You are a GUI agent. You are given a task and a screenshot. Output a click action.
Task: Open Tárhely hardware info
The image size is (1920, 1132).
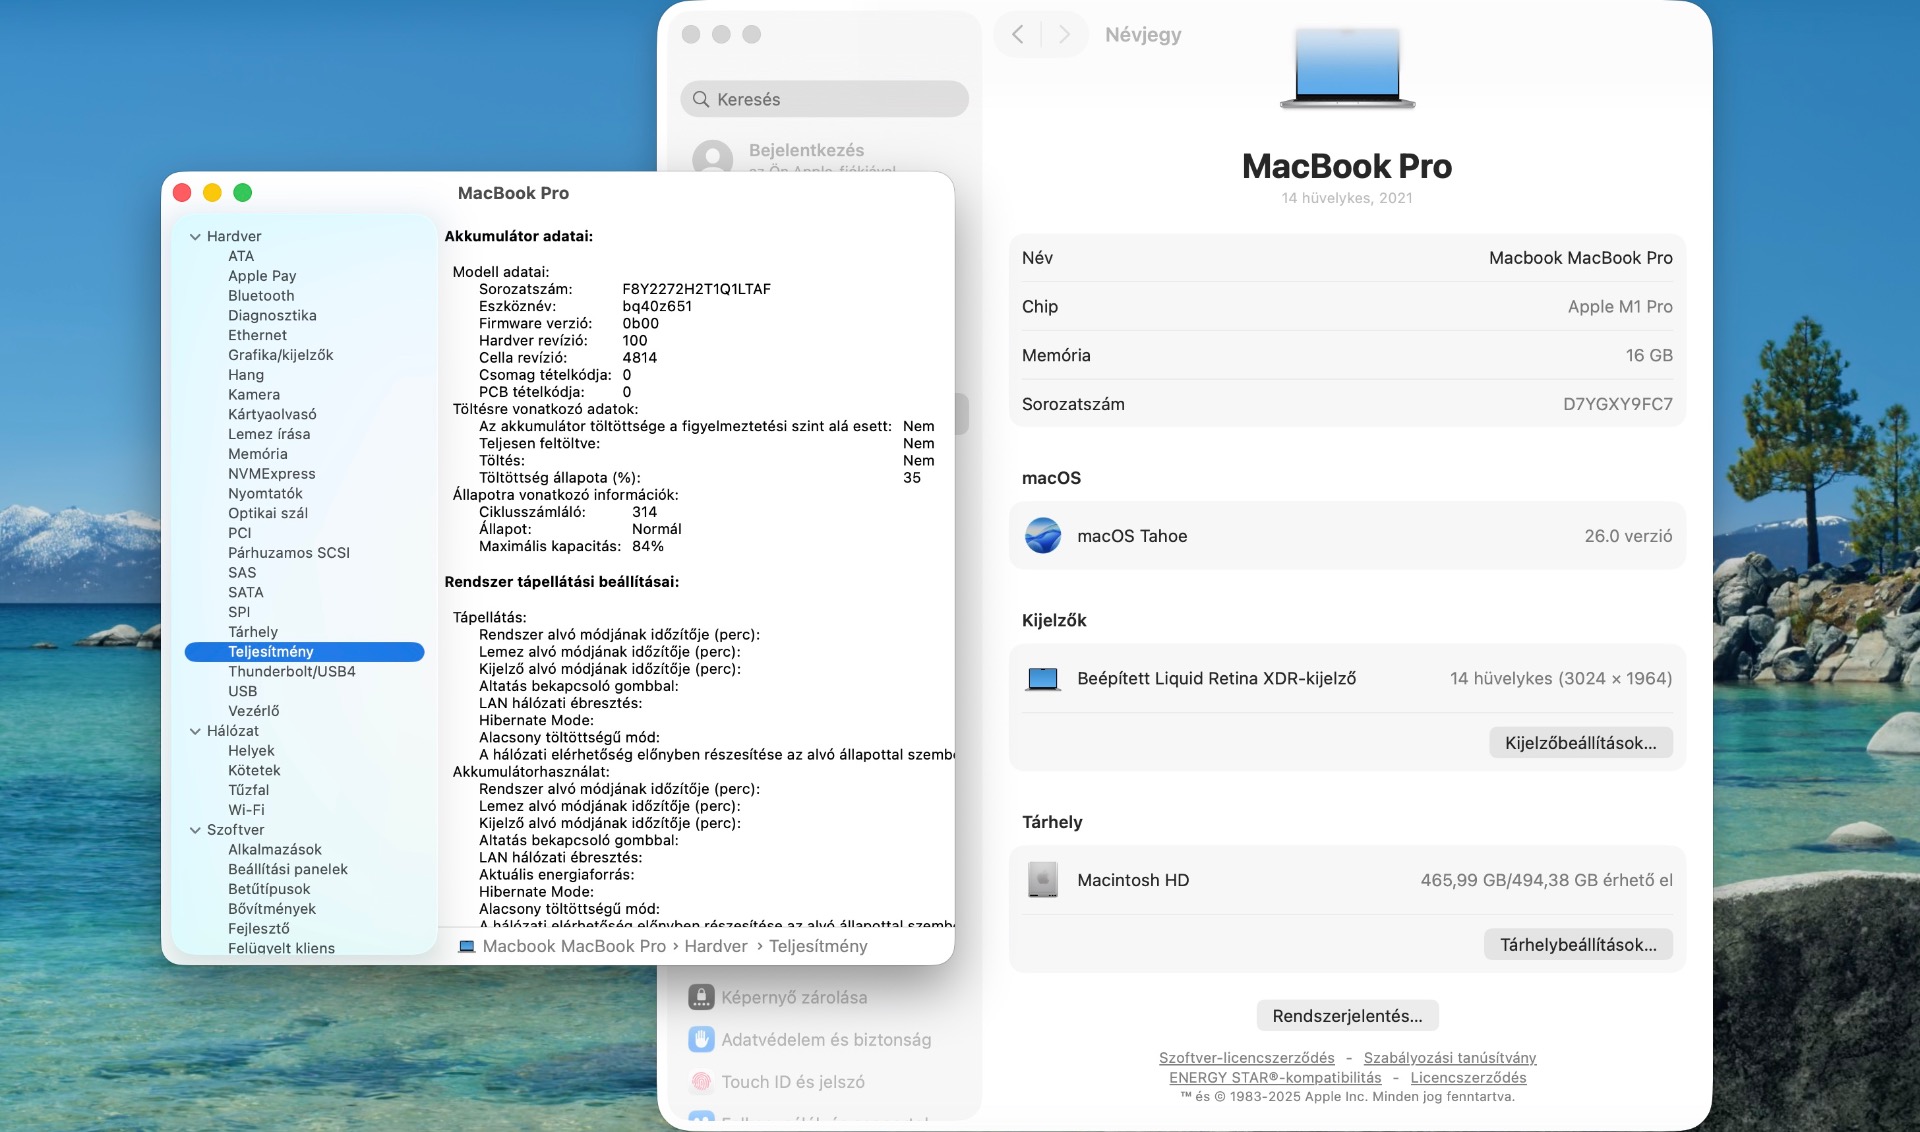pyautogui.click(x=253, y=632)
